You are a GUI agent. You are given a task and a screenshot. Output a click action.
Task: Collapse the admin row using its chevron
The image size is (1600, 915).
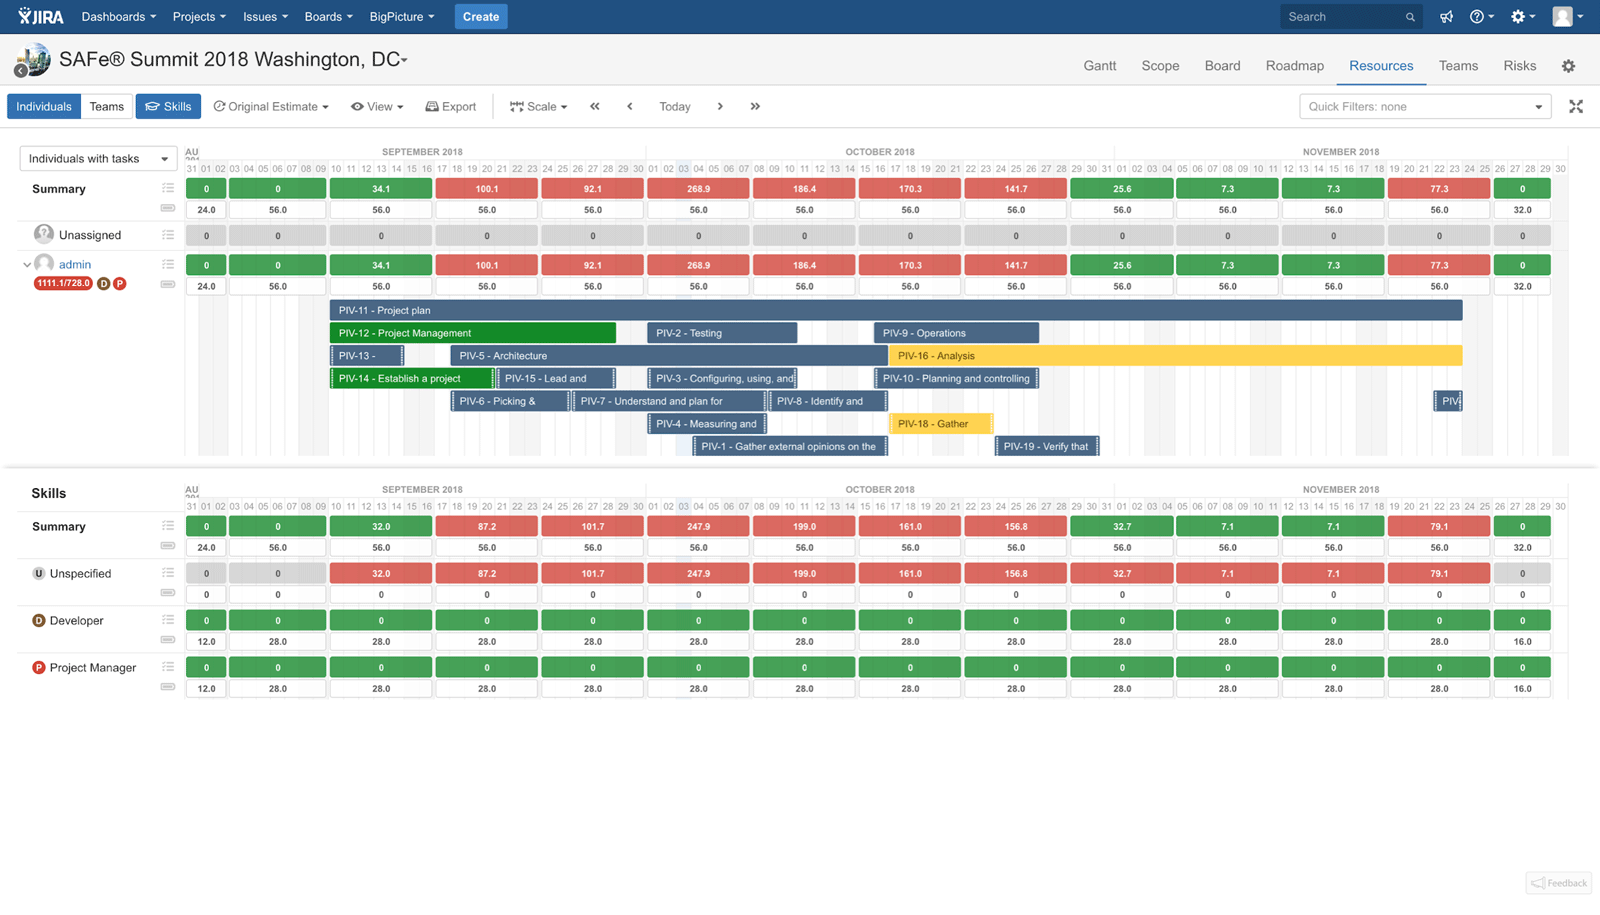[27, 263]
